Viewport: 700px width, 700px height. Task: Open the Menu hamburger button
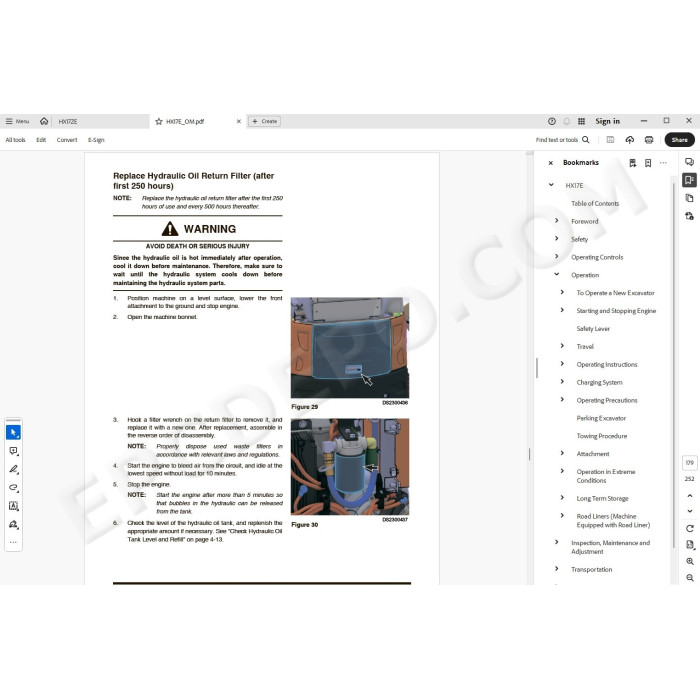[17, 121]
